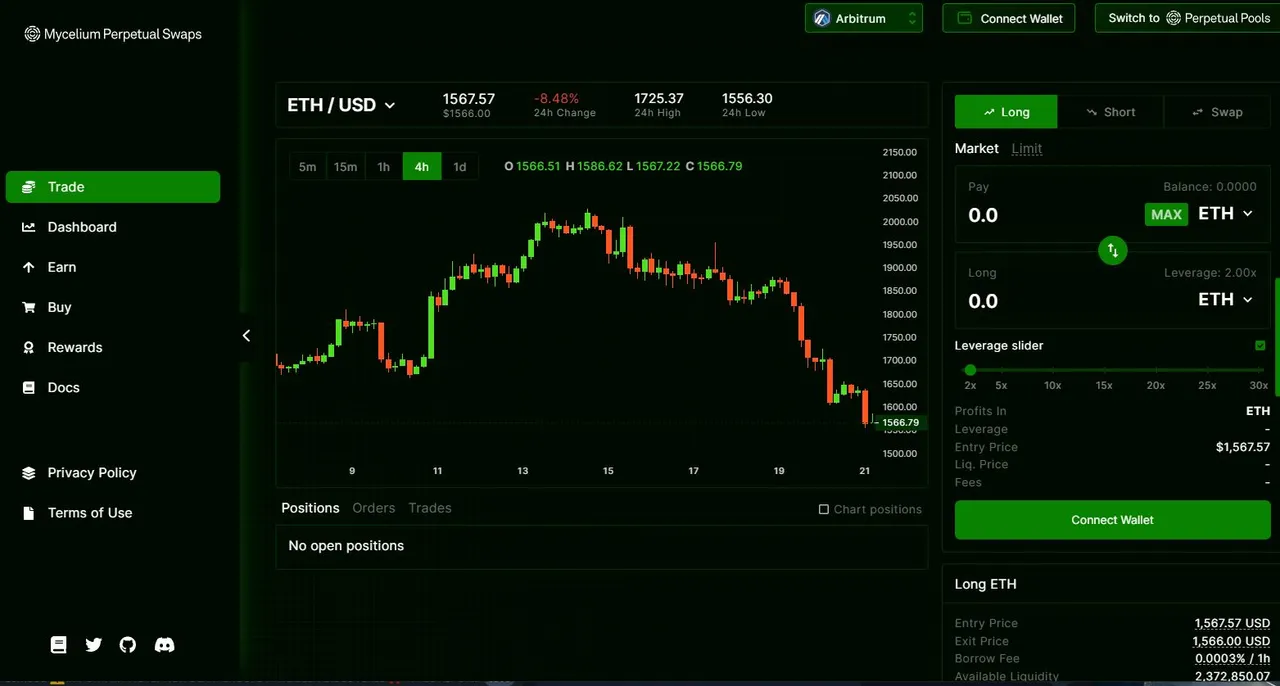This screenshot has height=686, width=1280.
Task: Open the Arbitrum network dropdown
Action: click(864, 18)
